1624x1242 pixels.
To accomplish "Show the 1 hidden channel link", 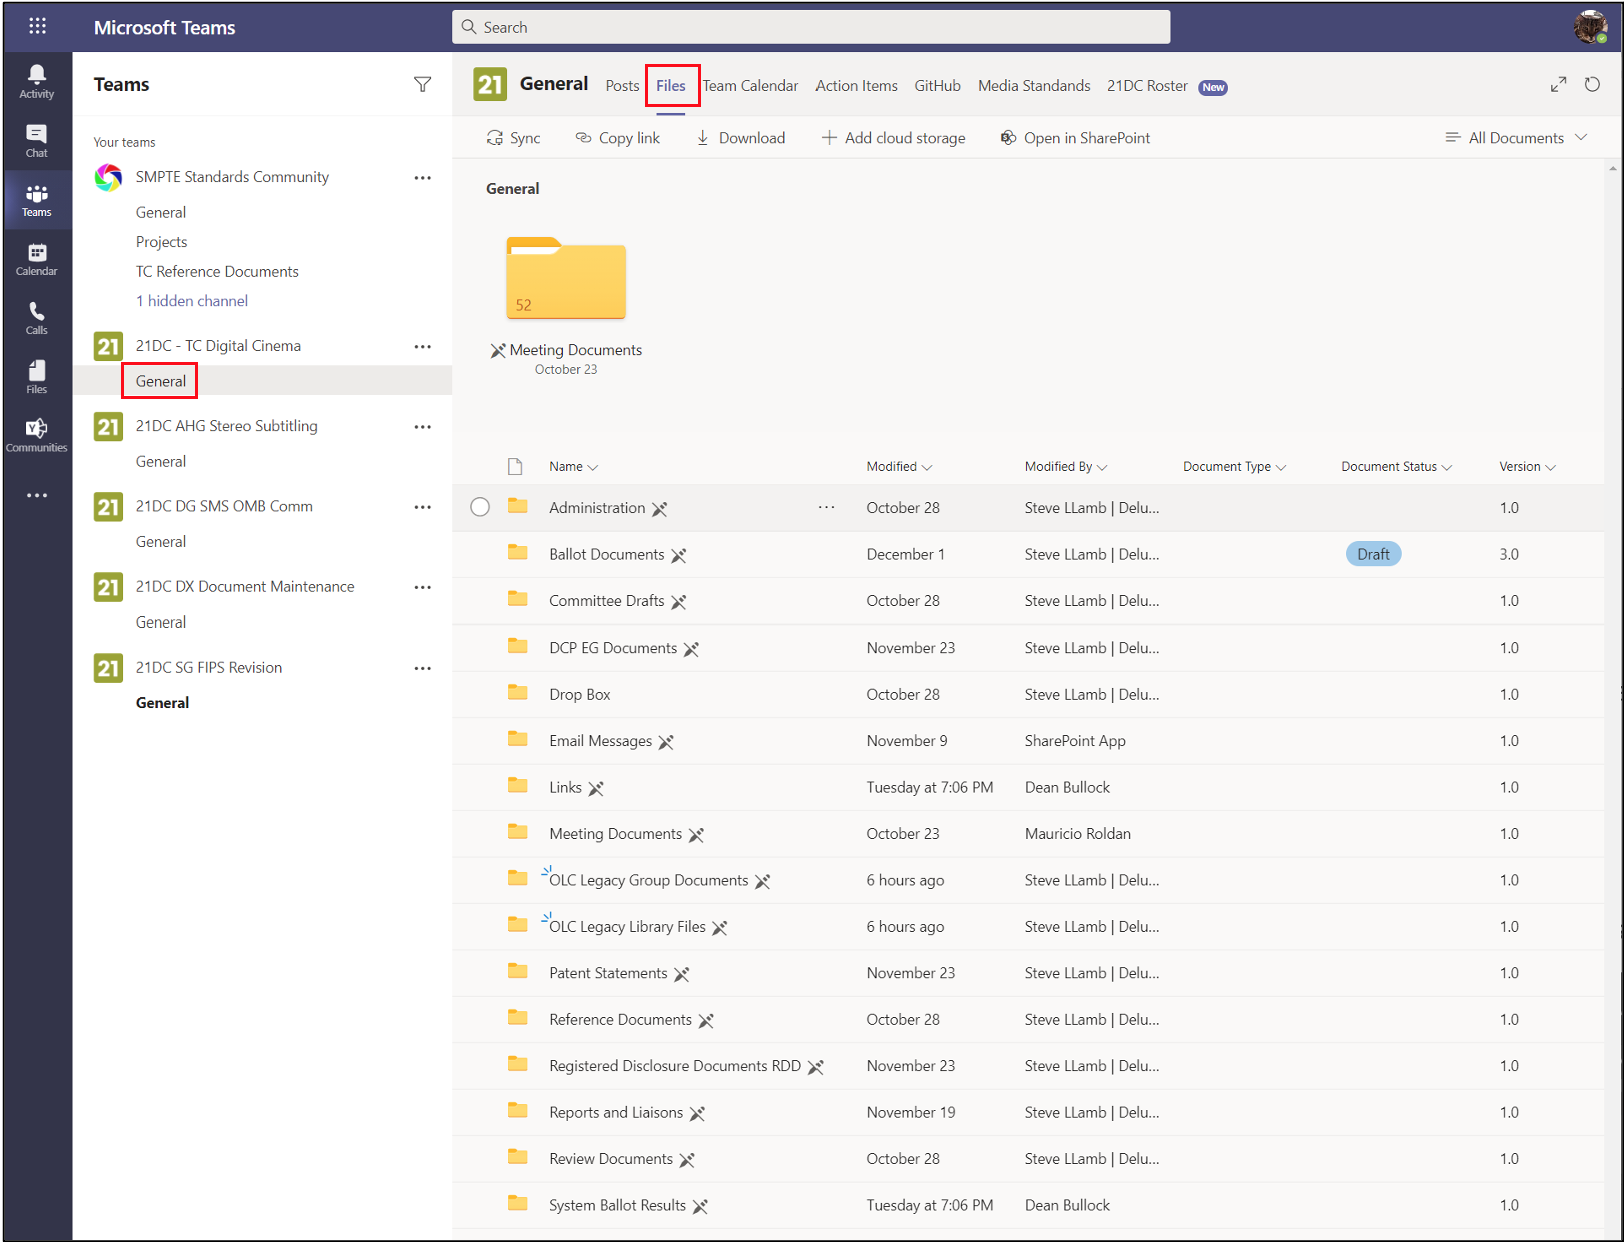I will [x=192, y=301].
